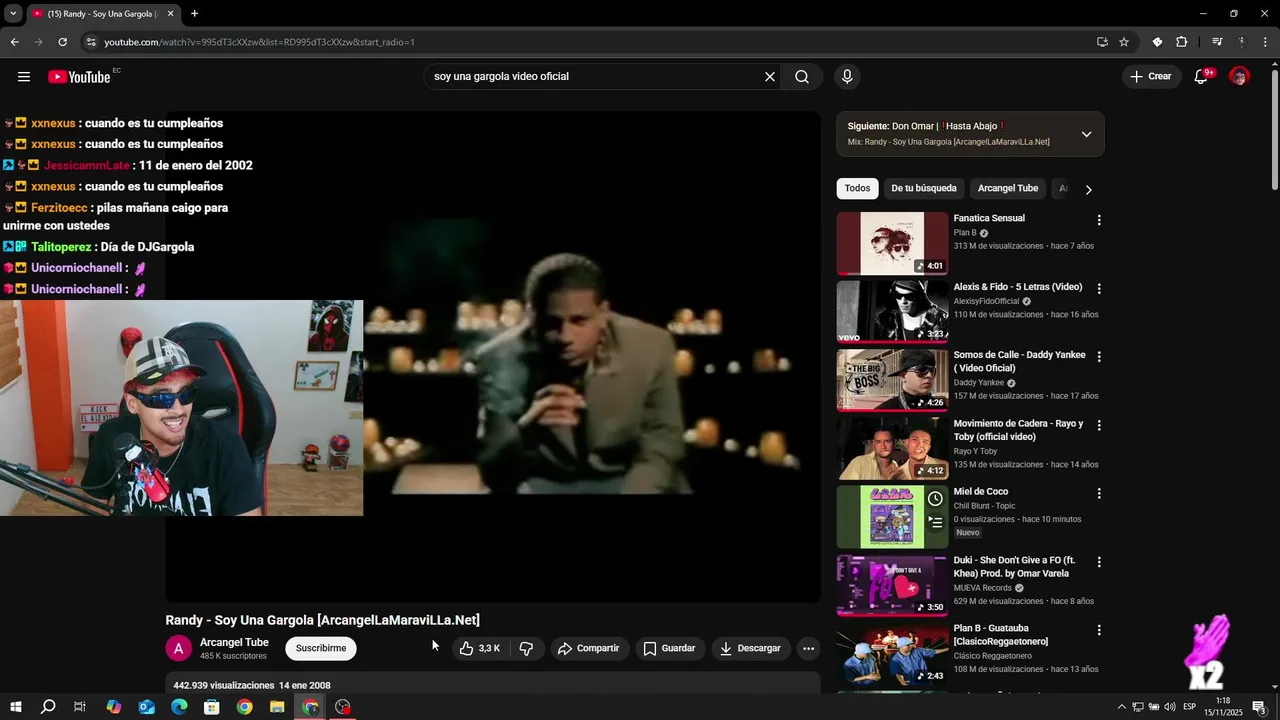Go to the YouTube home logo

[79, 77]
